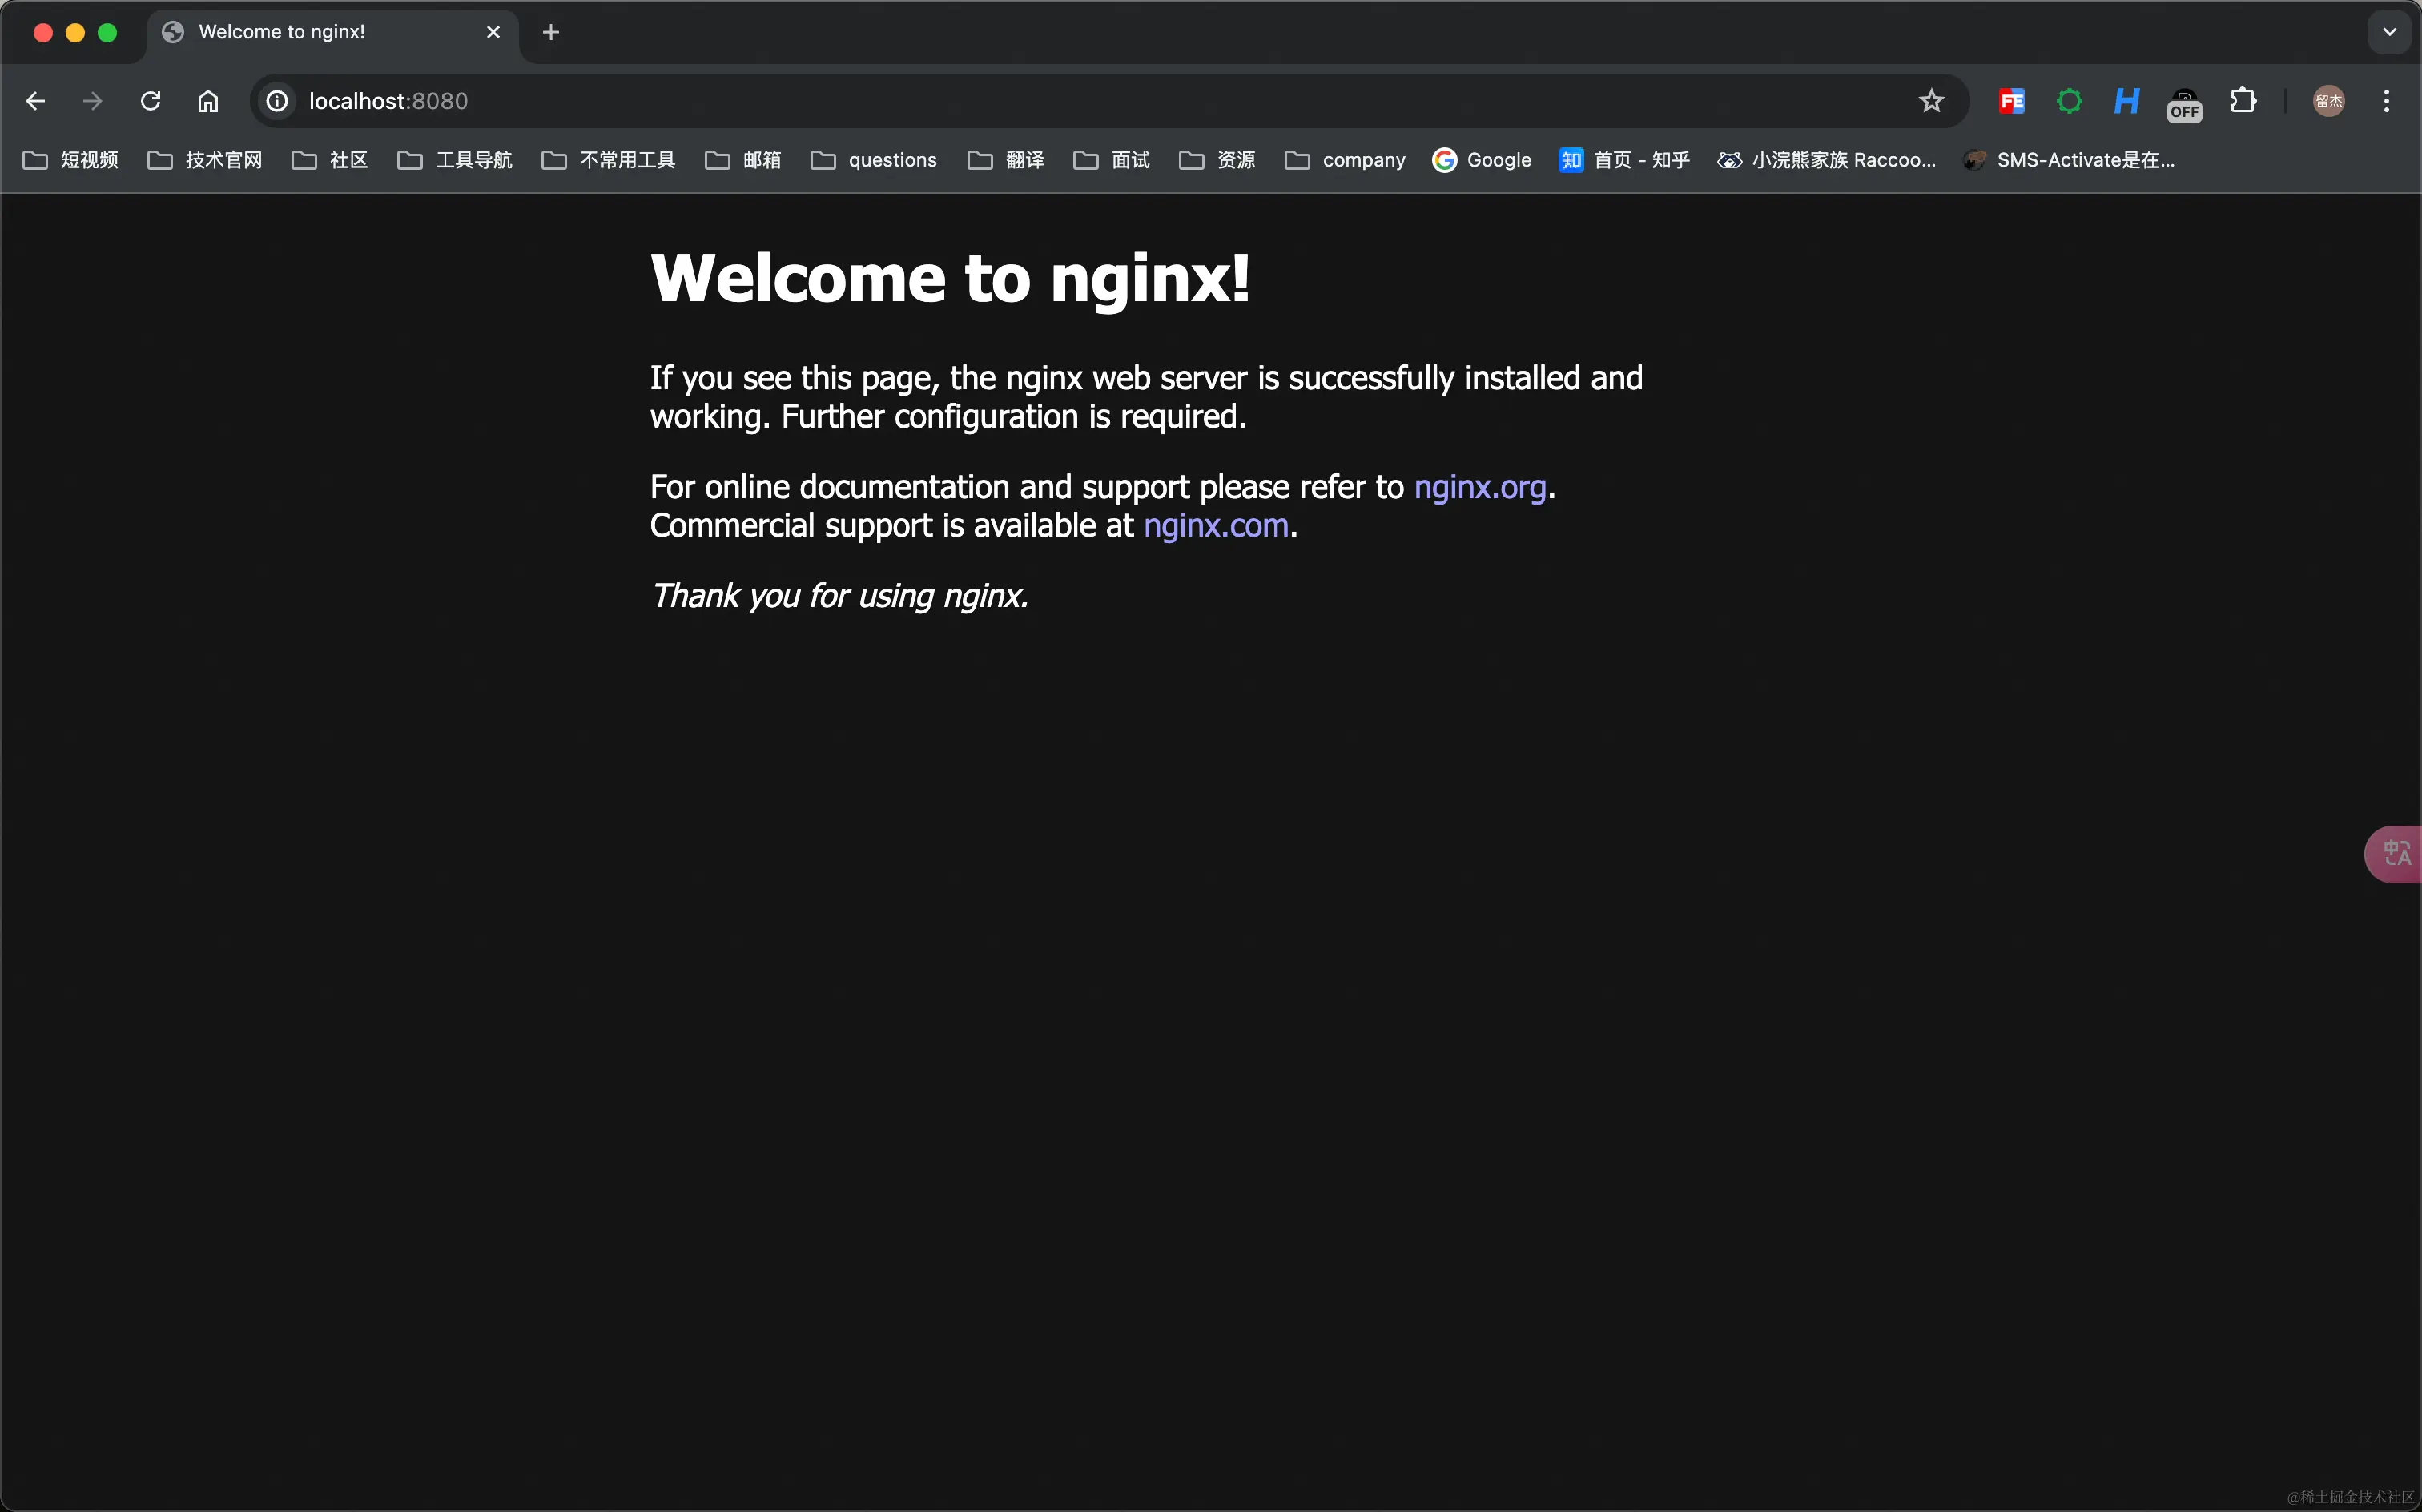Open Chrome three-dot menu
This screenshot has height=1512, width=2422.
2386,101
